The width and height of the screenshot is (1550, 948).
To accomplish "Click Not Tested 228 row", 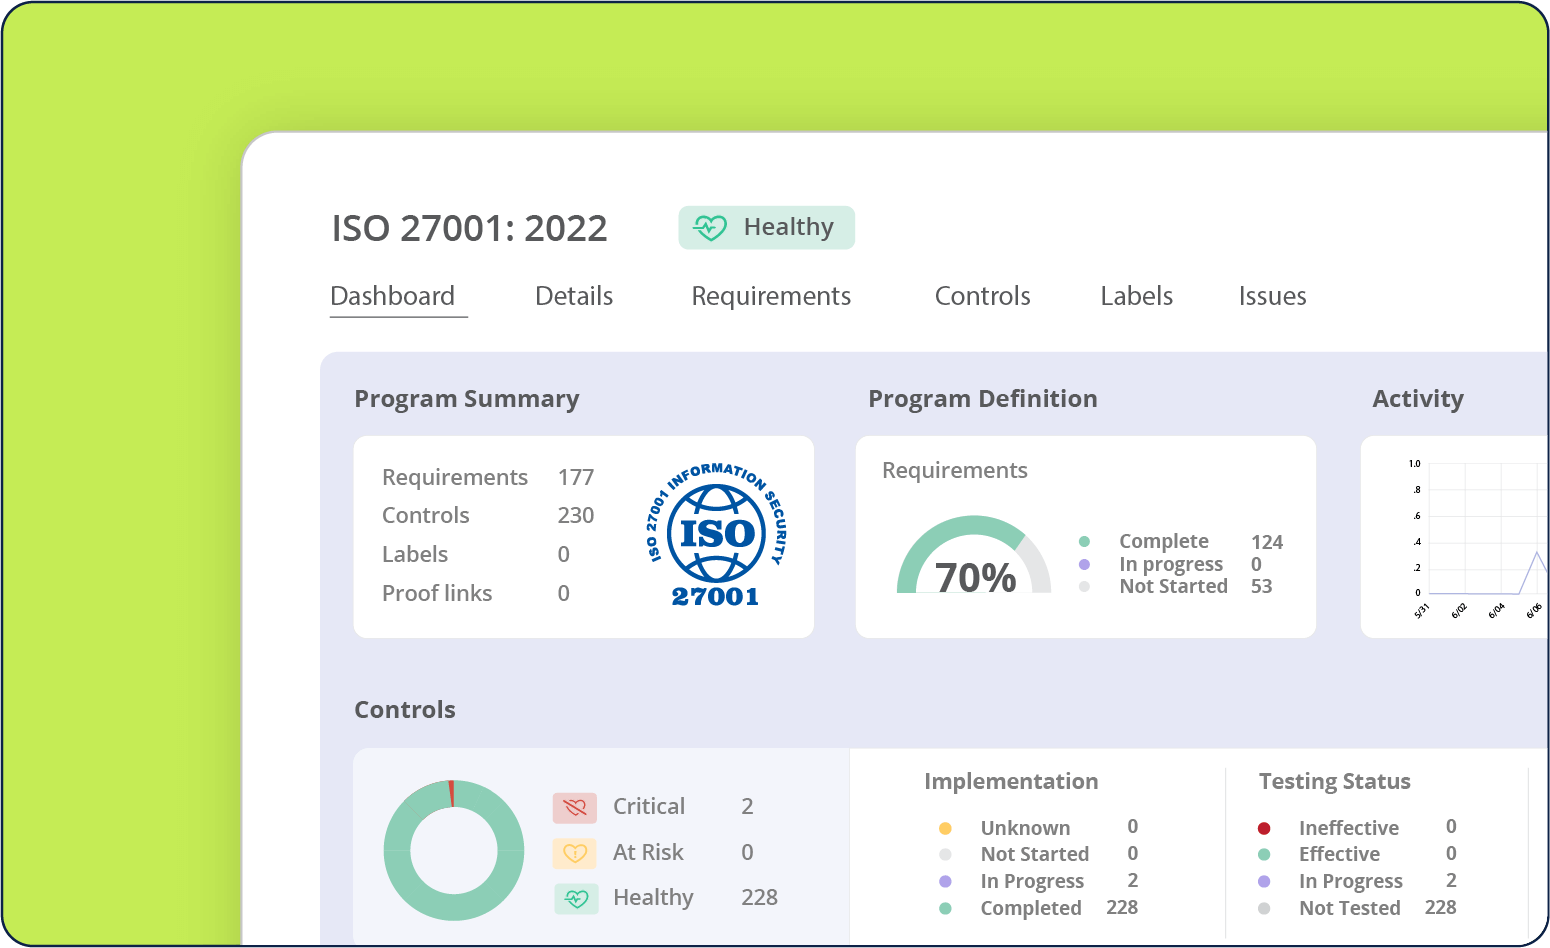I will pos(1357,908).
